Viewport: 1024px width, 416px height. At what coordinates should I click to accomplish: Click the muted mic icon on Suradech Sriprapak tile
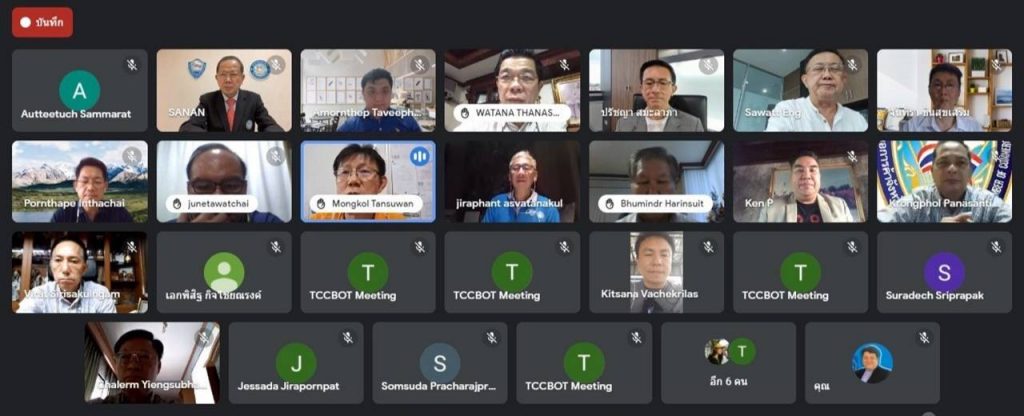click(x=996, y=247)
